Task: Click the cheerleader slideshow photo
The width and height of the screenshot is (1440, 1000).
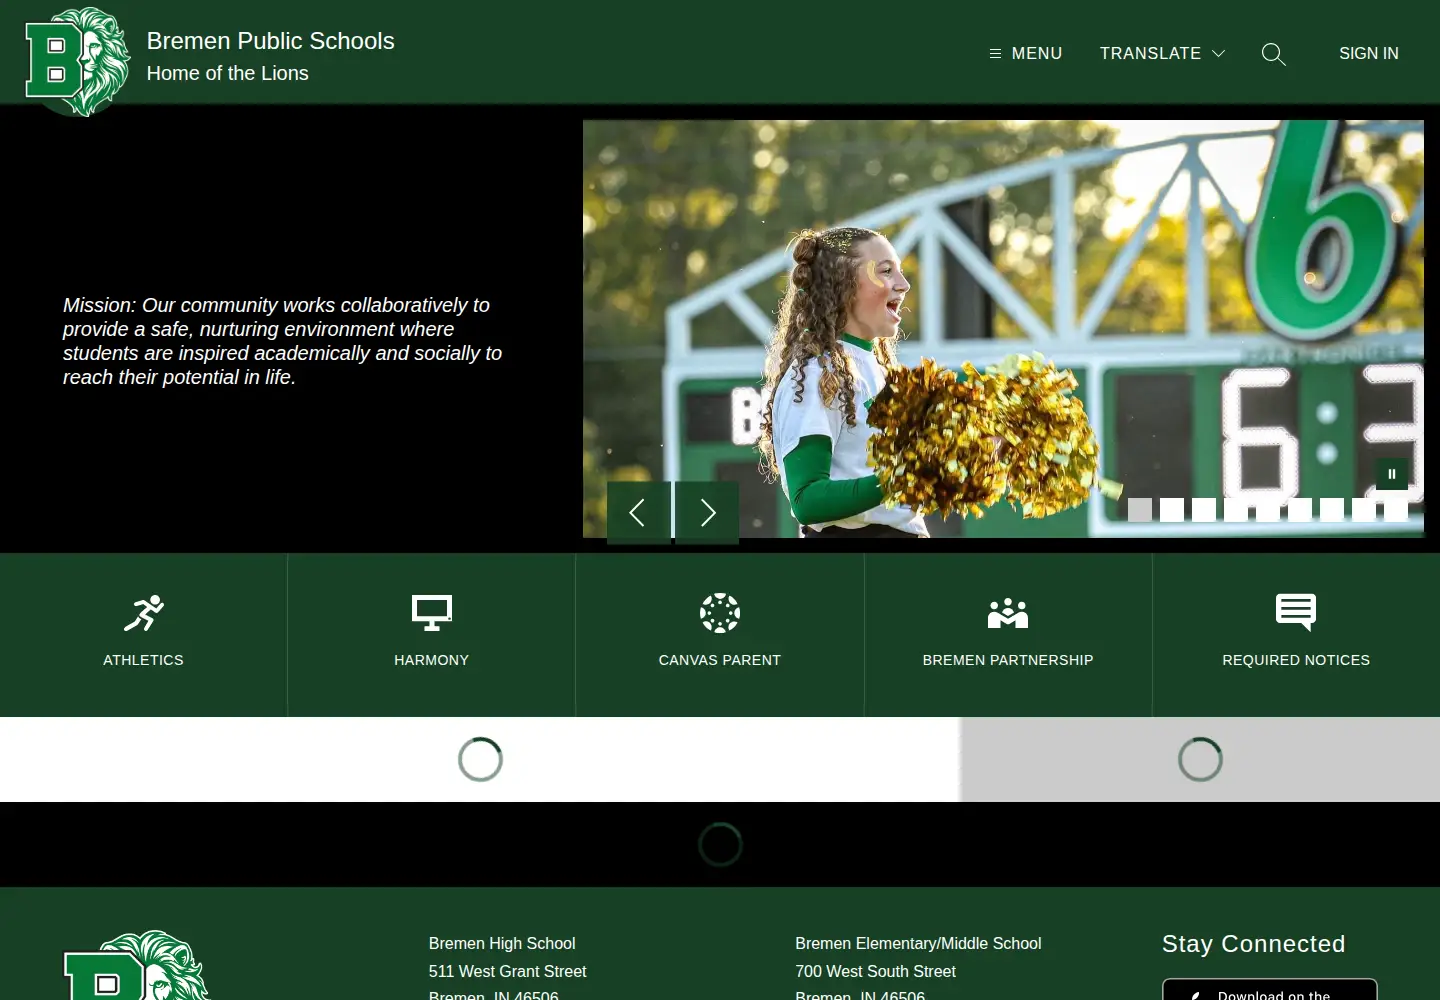Action: click(x=1003, y=329)
